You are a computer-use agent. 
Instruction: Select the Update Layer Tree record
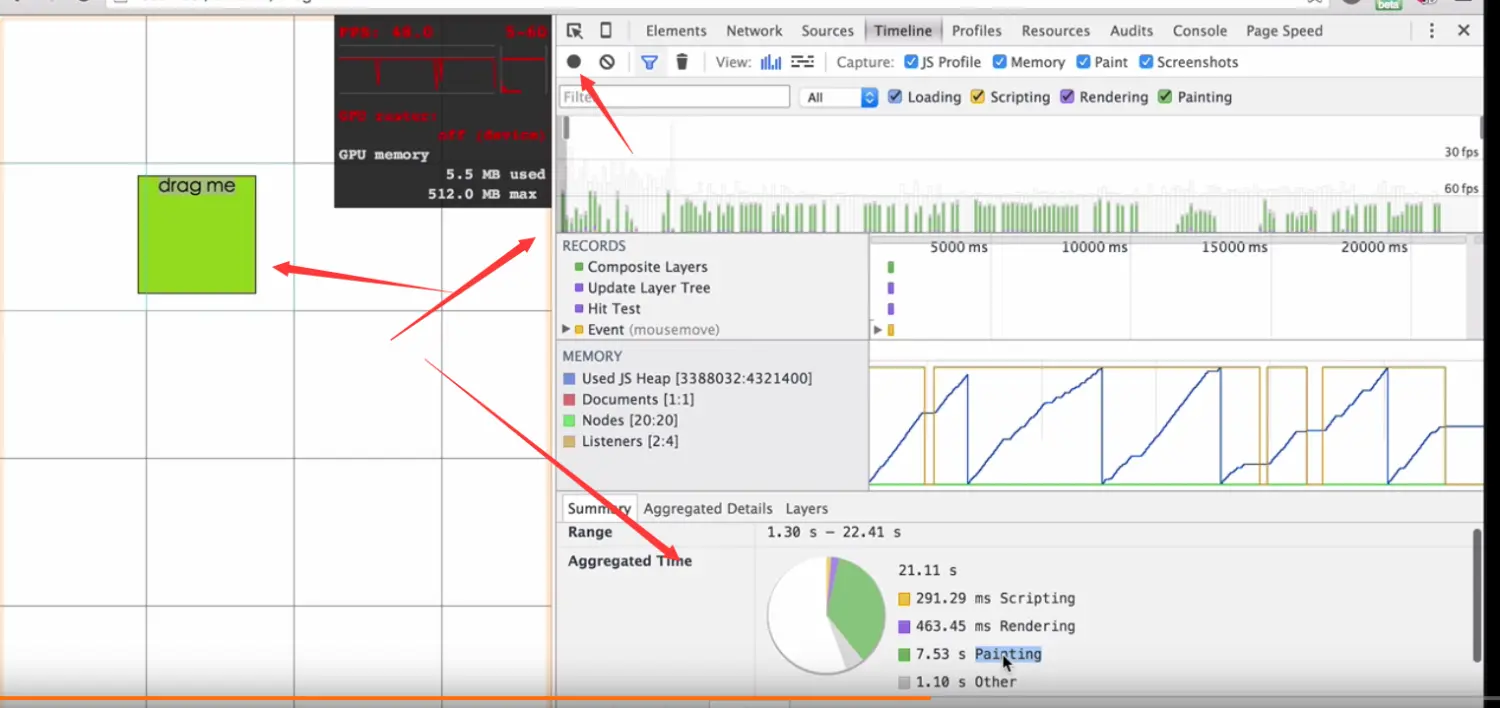pyautogui.click(x=649, y=288)
